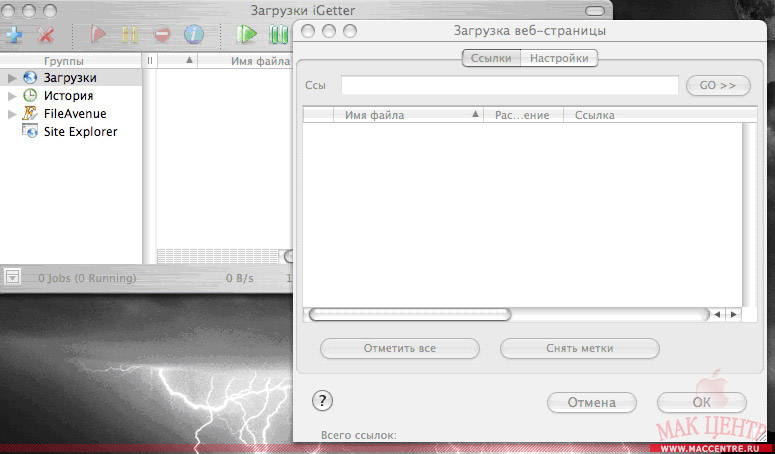Click the OK button in dialog
Screen dimensions: 775x454
pos(701,403)
